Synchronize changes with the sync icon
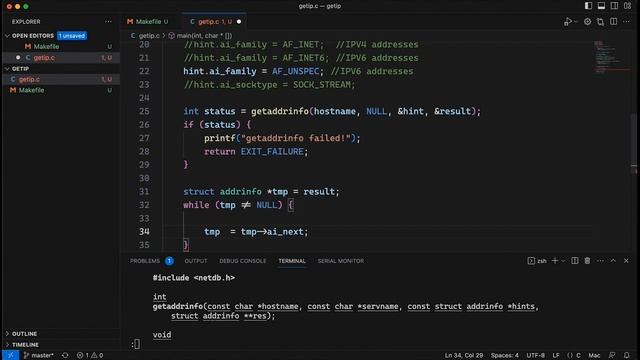This screenshot has width=640, height=360. pos(65,356)
